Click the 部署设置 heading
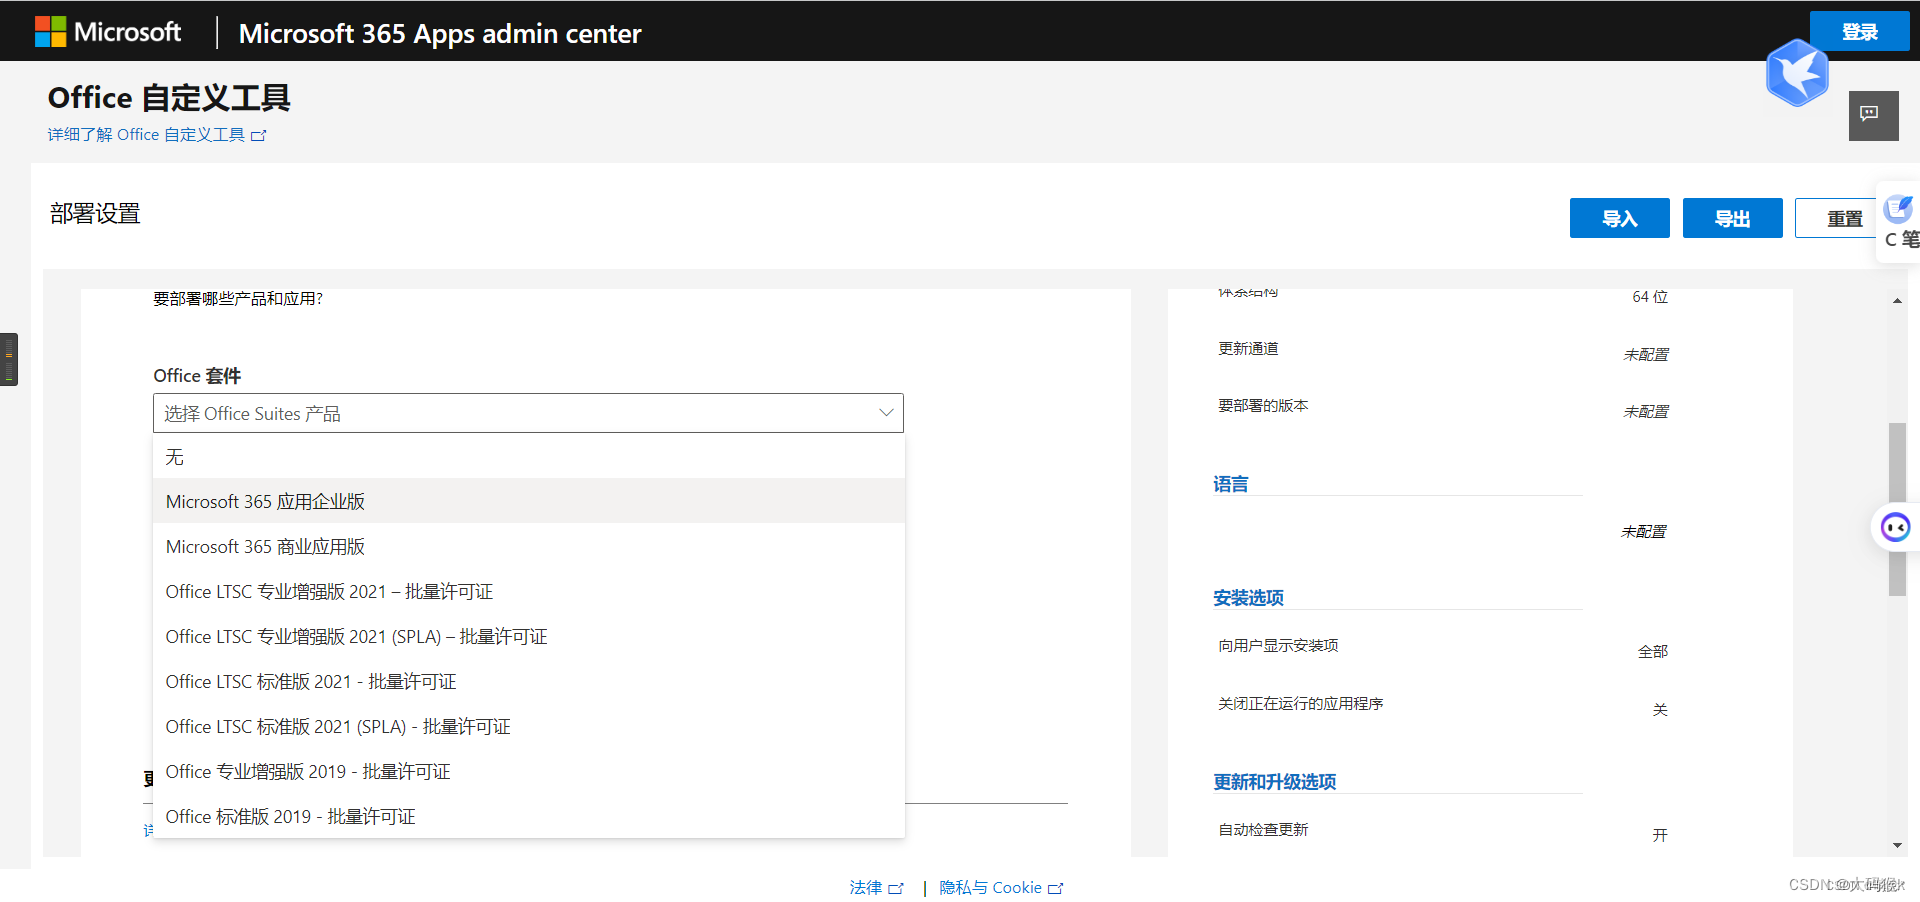Viewport: 1920px width, 902px height. click(95, 213)
